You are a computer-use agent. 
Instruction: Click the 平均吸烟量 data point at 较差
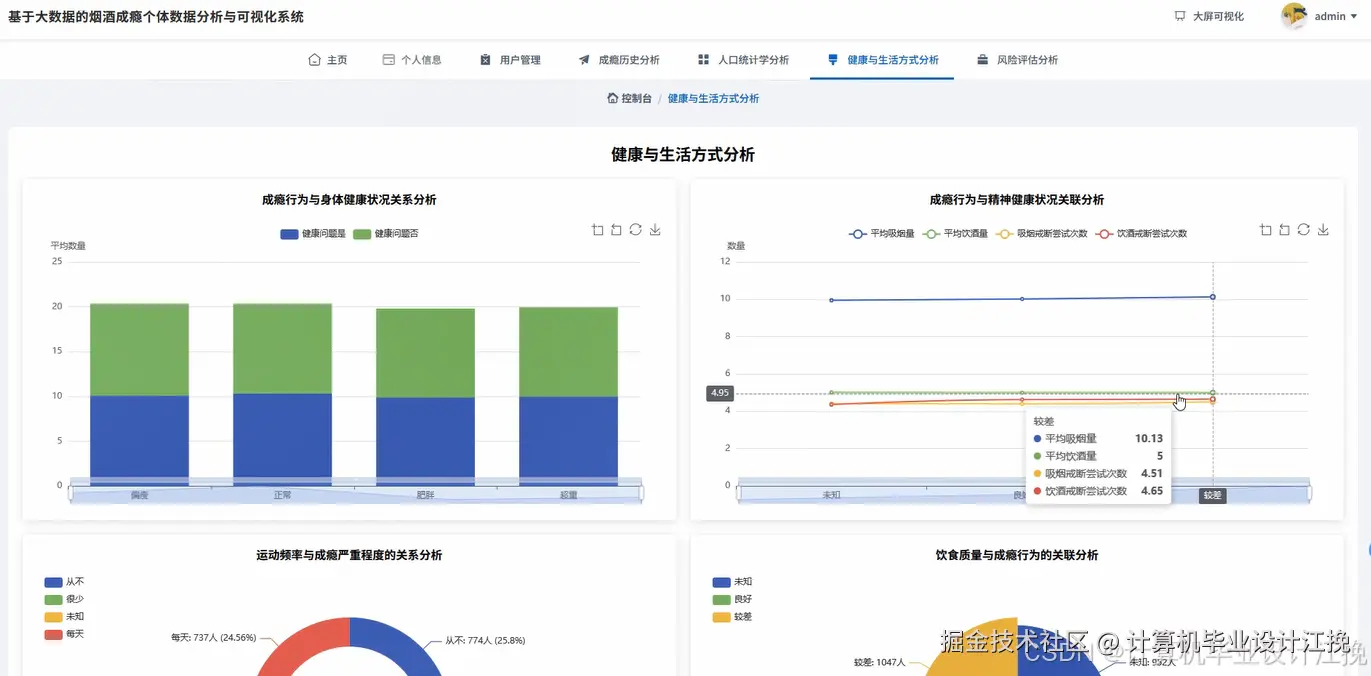pos(1213,297)
